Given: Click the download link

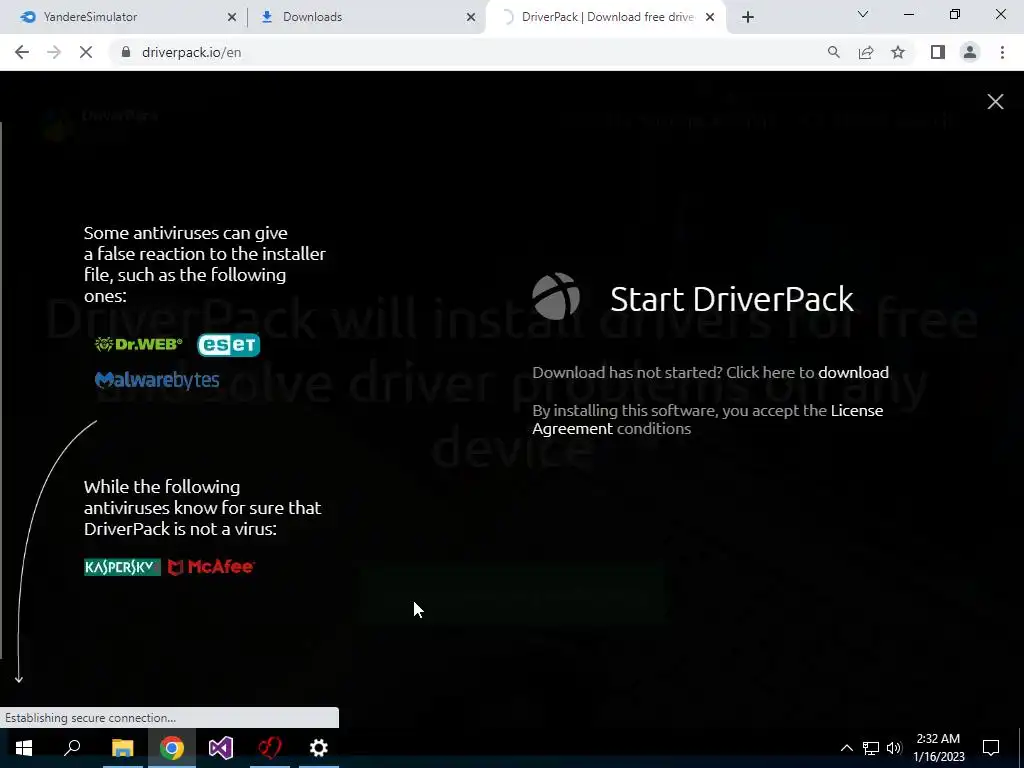Looking at the screenshot, I should click(x=853, y=372).
